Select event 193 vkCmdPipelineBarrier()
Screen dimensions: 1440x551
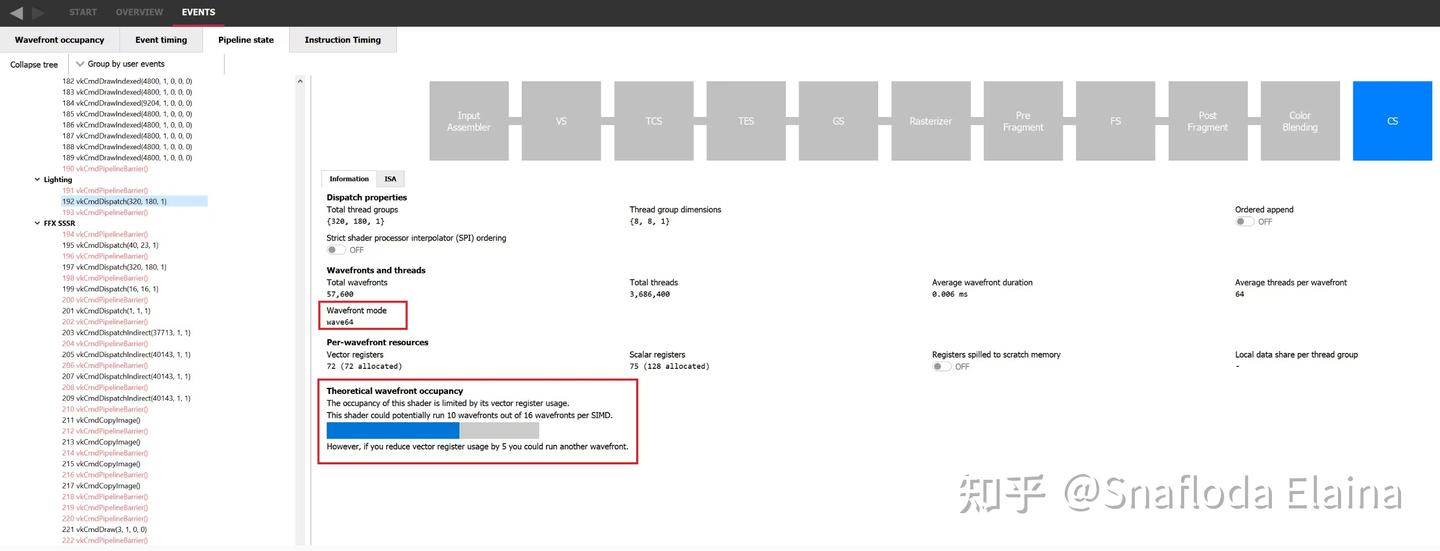pos(105,212)
